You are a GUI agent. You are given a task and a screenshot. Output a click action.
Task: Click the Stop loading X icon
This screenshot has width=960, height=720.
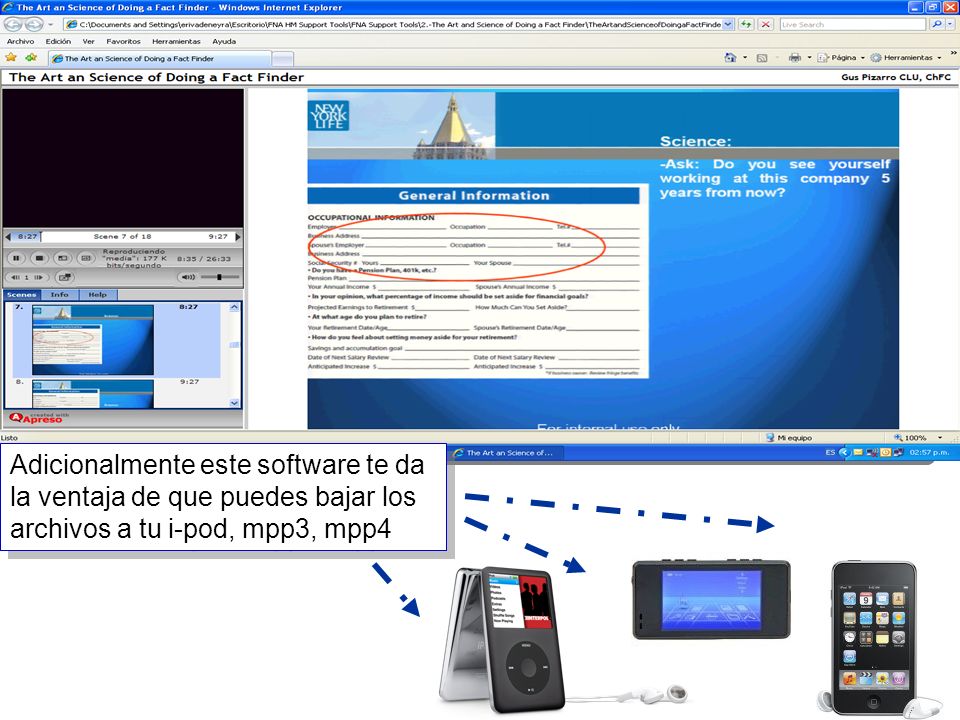click(765, 24)
